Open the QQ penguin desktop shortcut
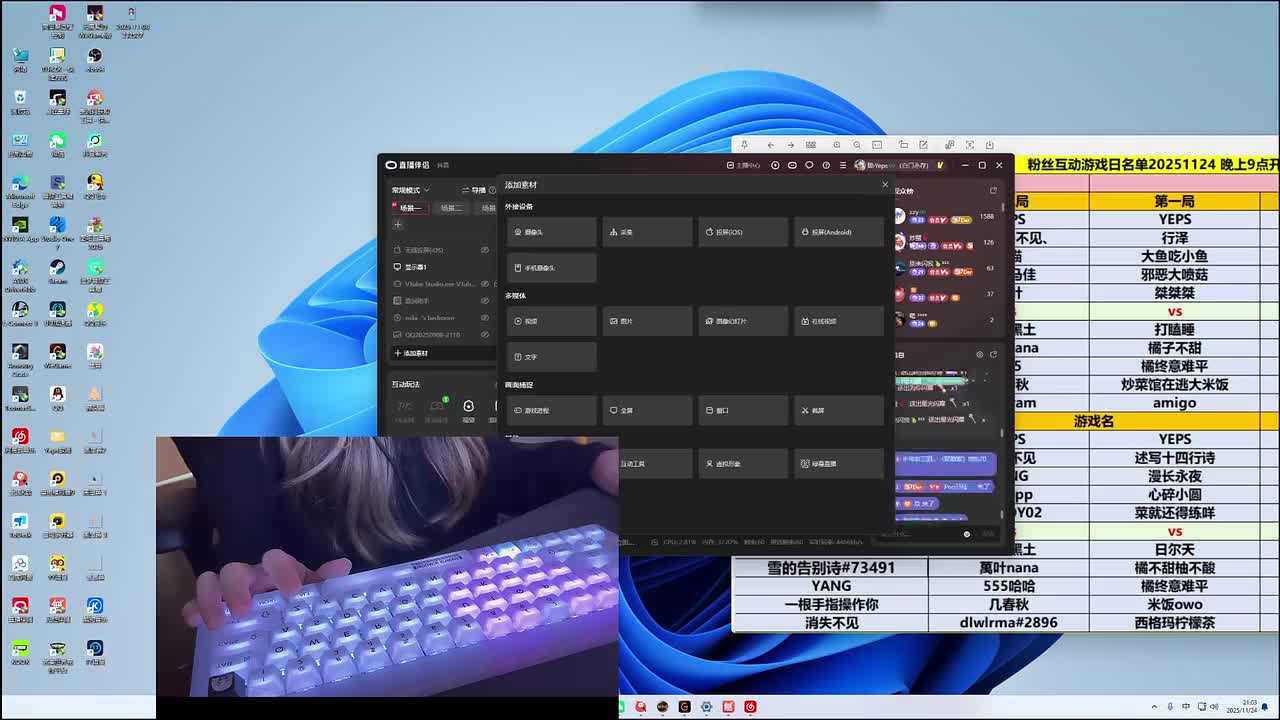This screenshot has height=720, width=1280. (x=58, y=397)
